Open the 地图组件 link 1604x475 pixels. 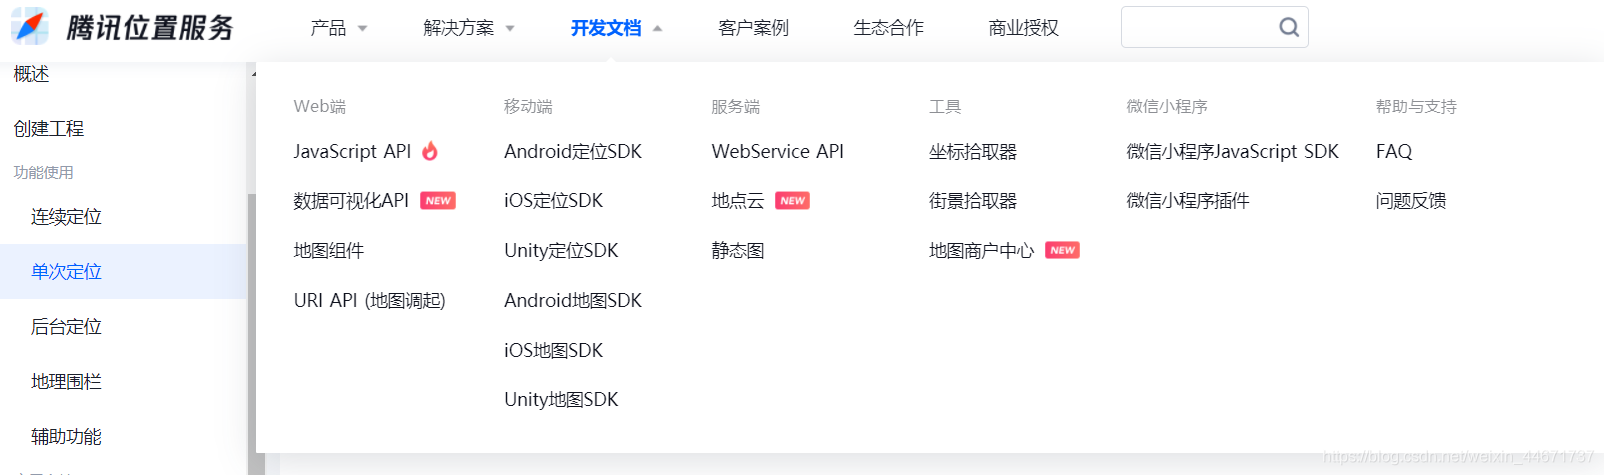click(329, 251)
